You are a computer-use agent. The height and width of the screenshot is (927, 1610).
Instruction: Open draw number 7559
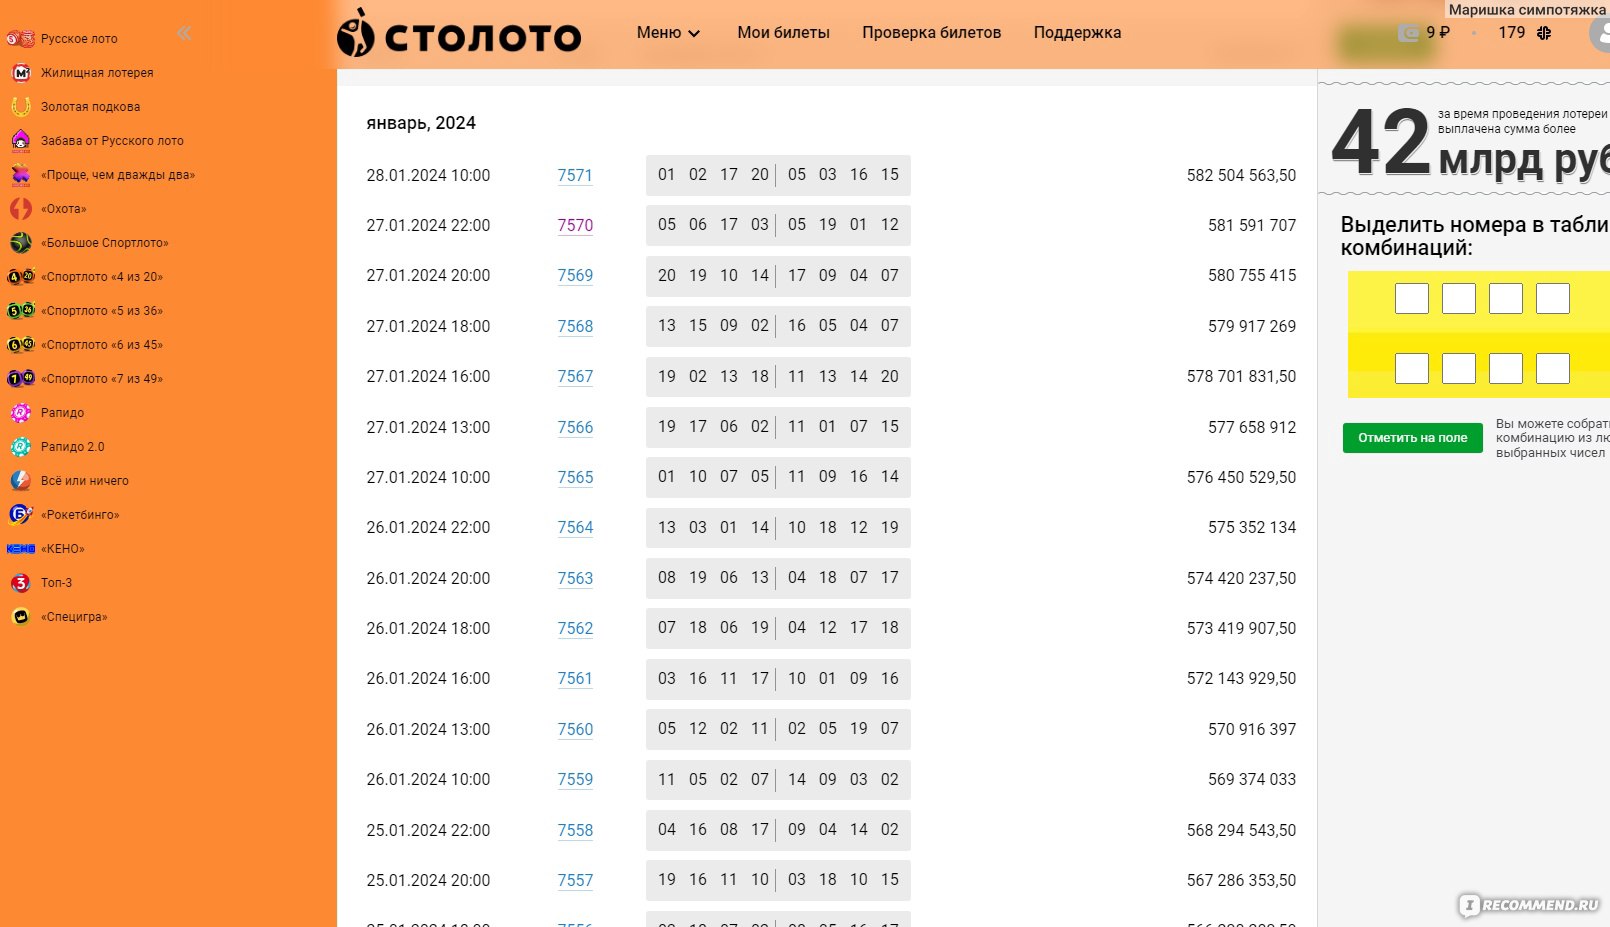(575, 780)
